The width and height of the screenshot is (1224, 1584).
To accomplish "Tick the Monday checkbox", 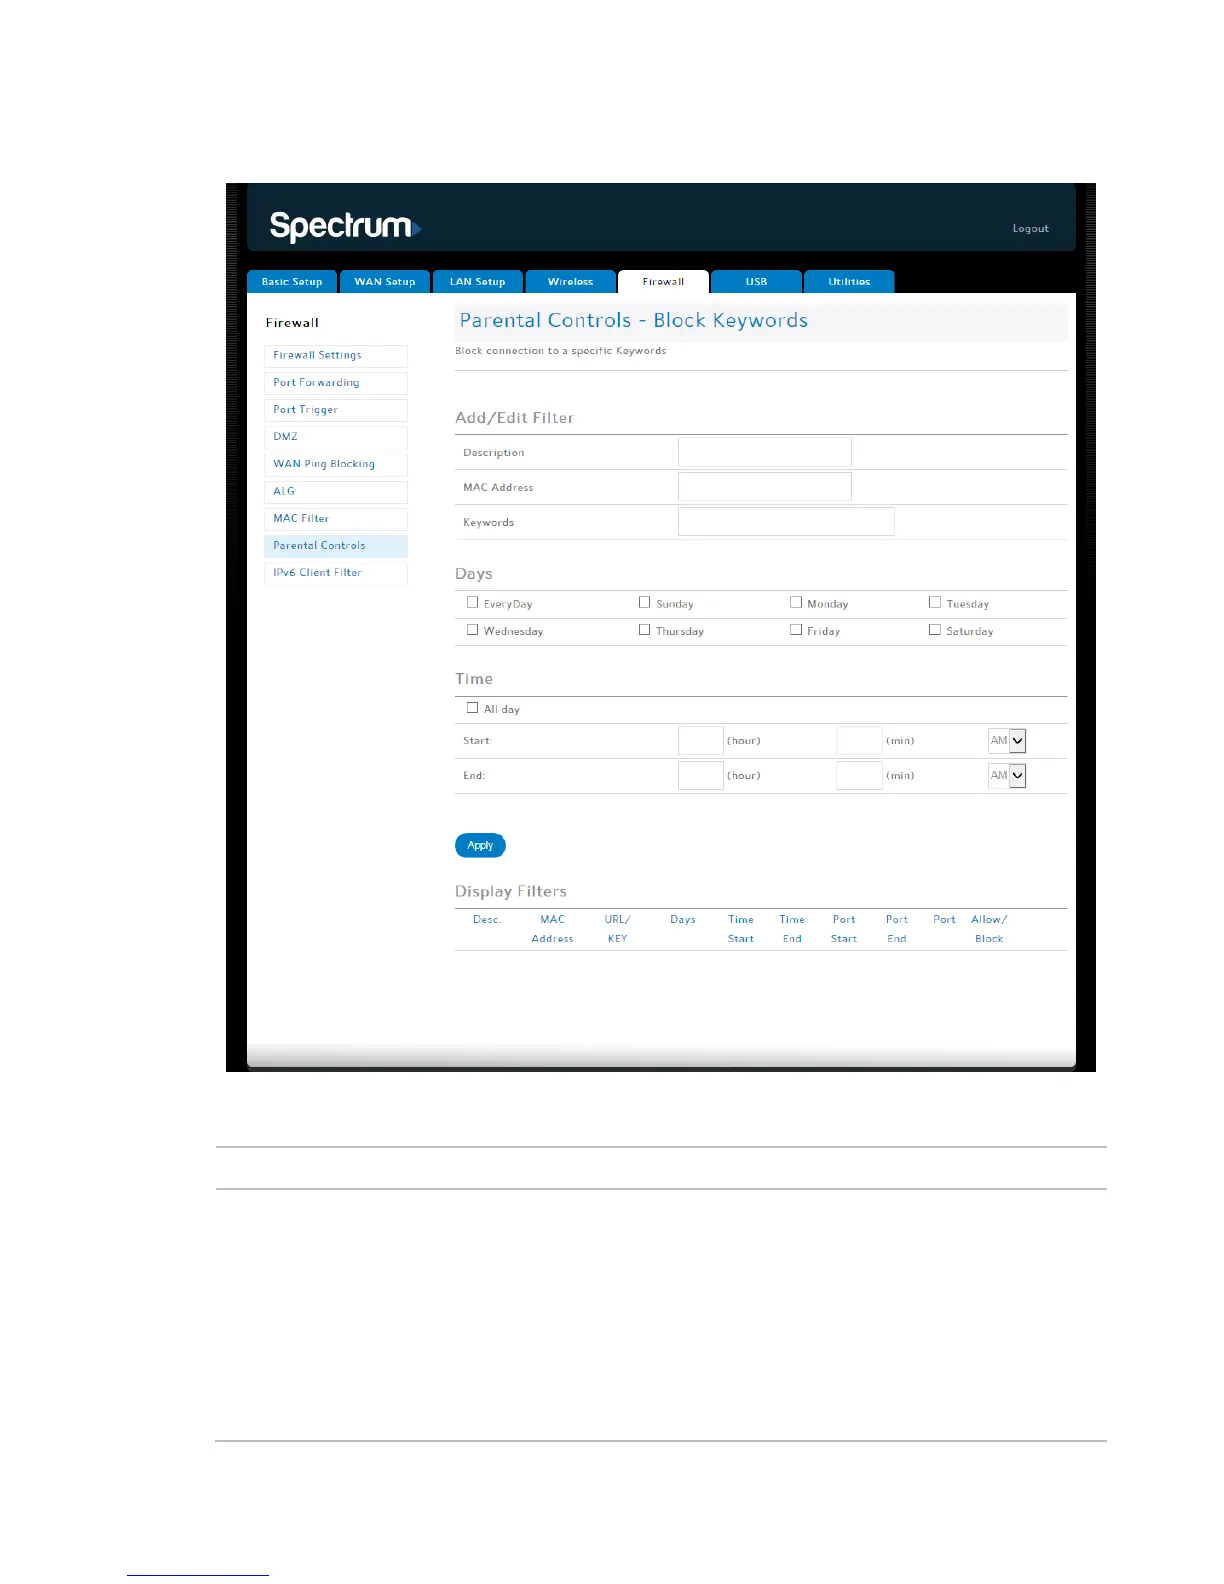I will pos(796,603).
